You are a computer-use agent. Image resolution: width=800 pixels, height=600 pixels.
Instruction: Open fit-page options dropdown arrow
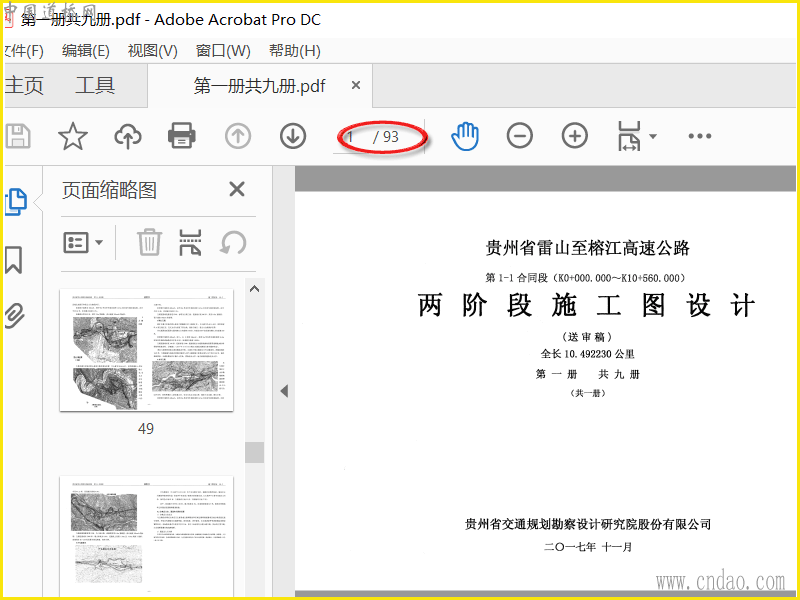(653, 136)
